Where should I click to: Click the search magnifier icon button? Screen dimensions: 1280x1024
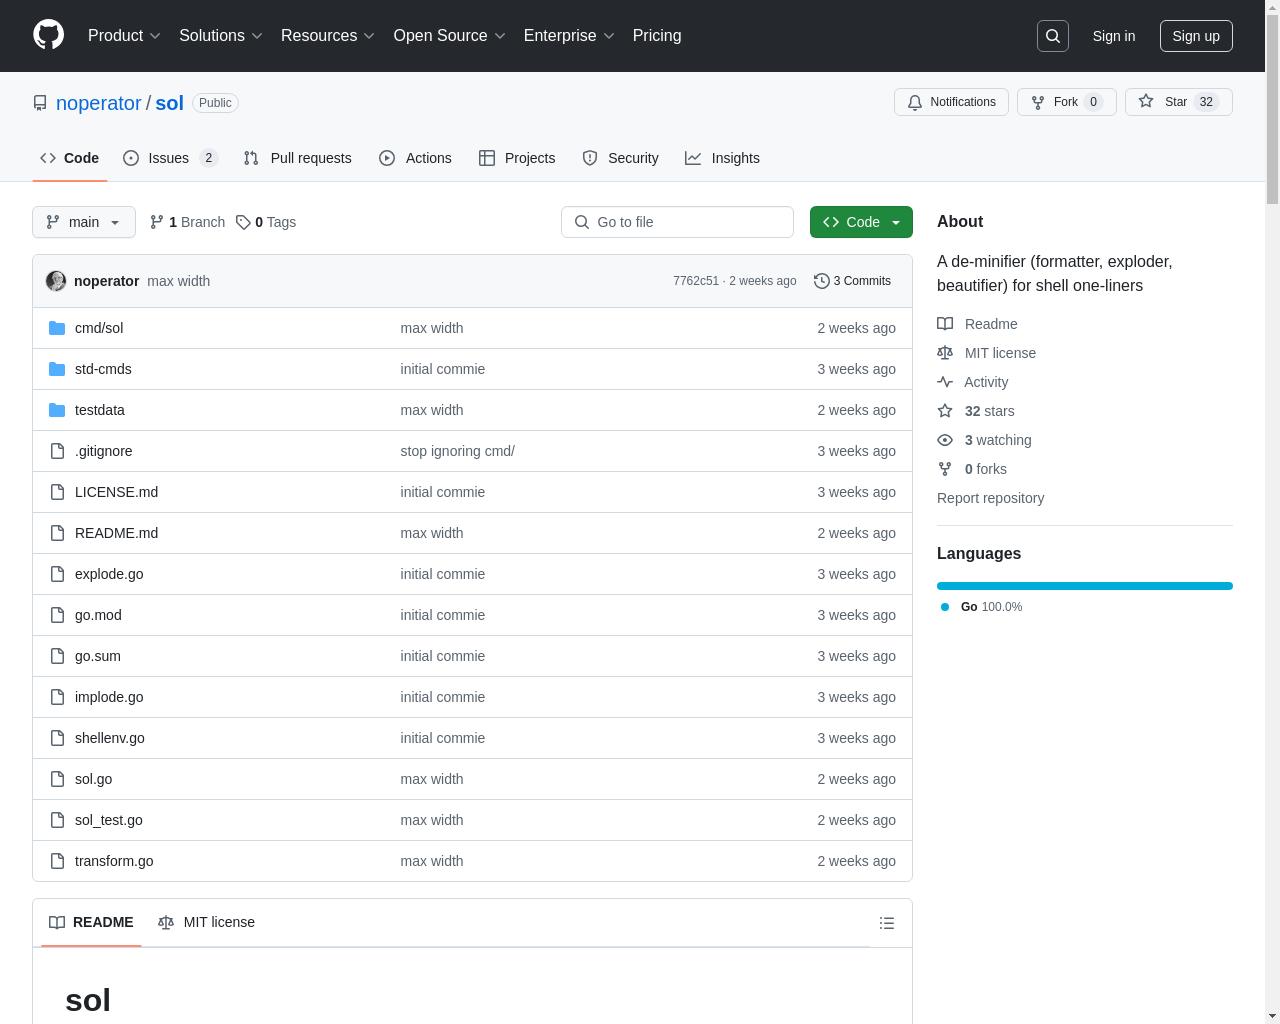coord(1053,36)
